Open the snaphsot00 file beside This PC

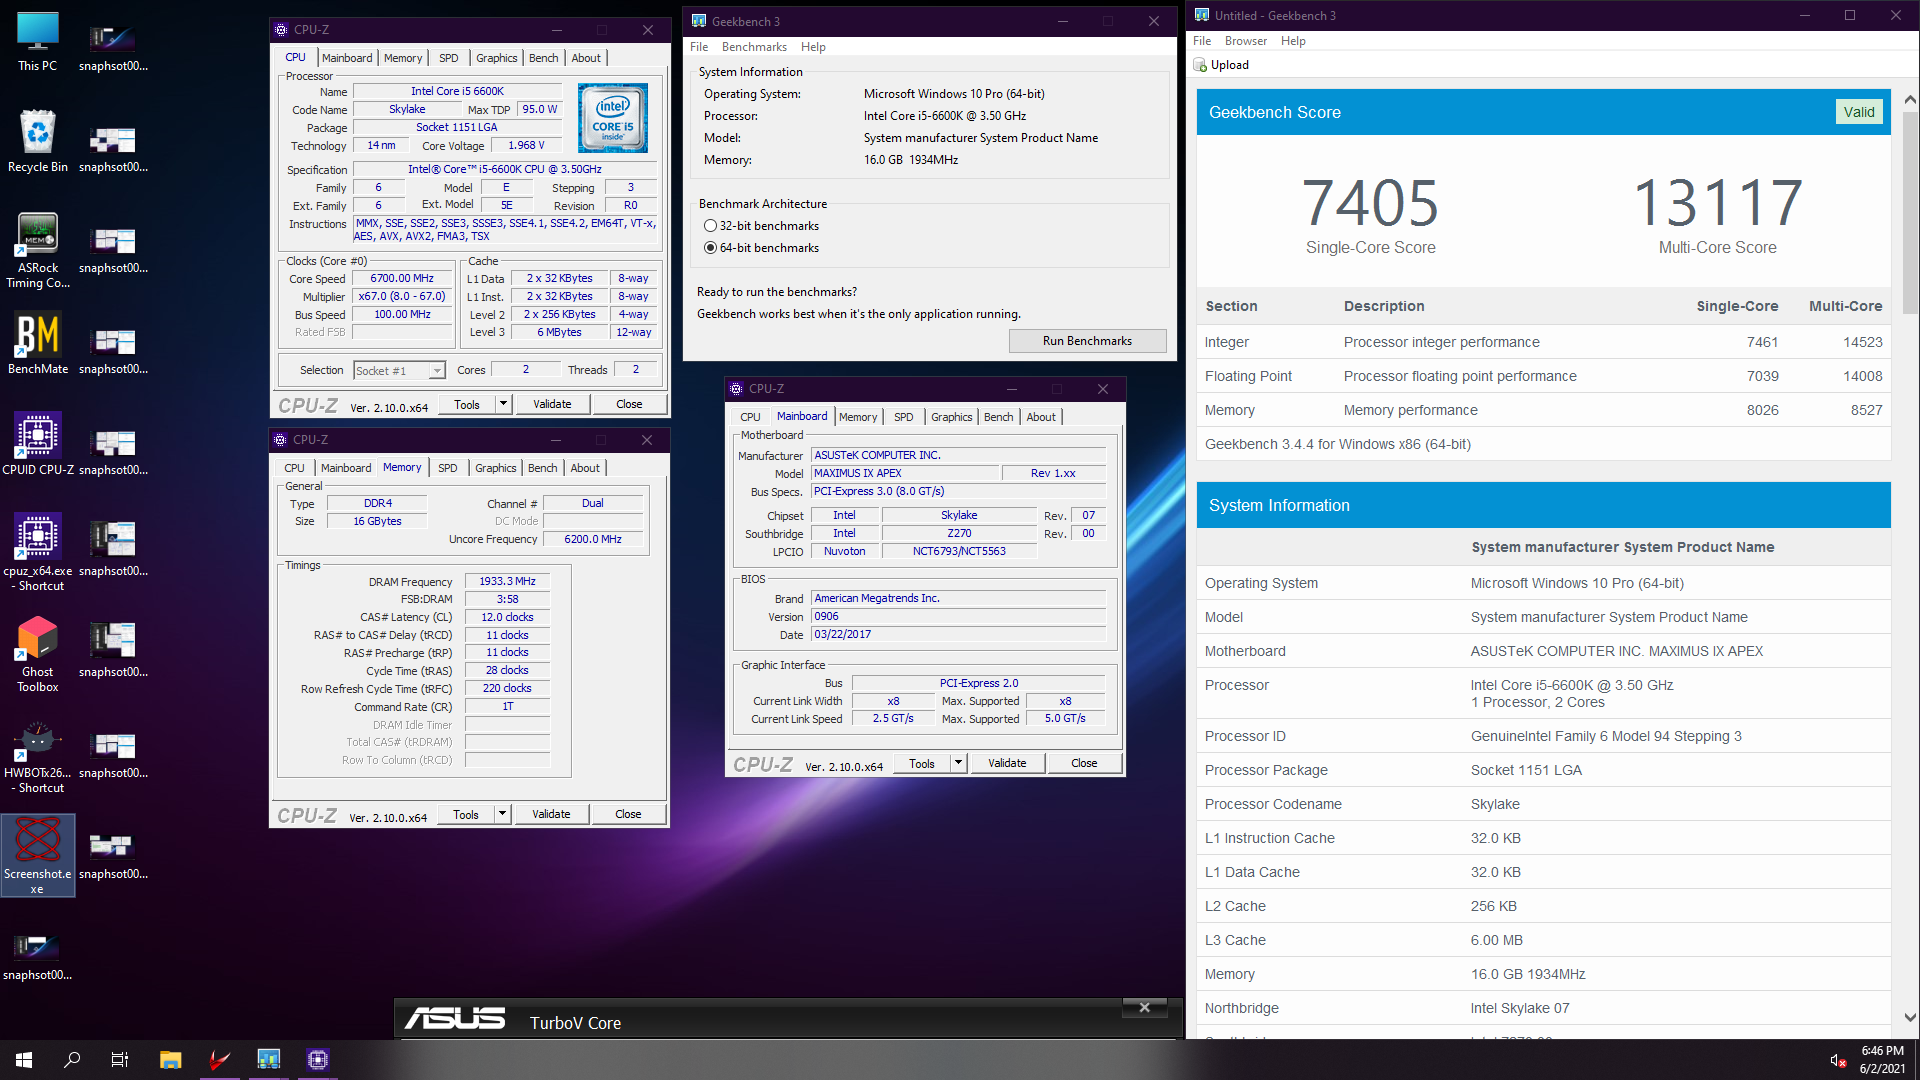coord(113,47)
